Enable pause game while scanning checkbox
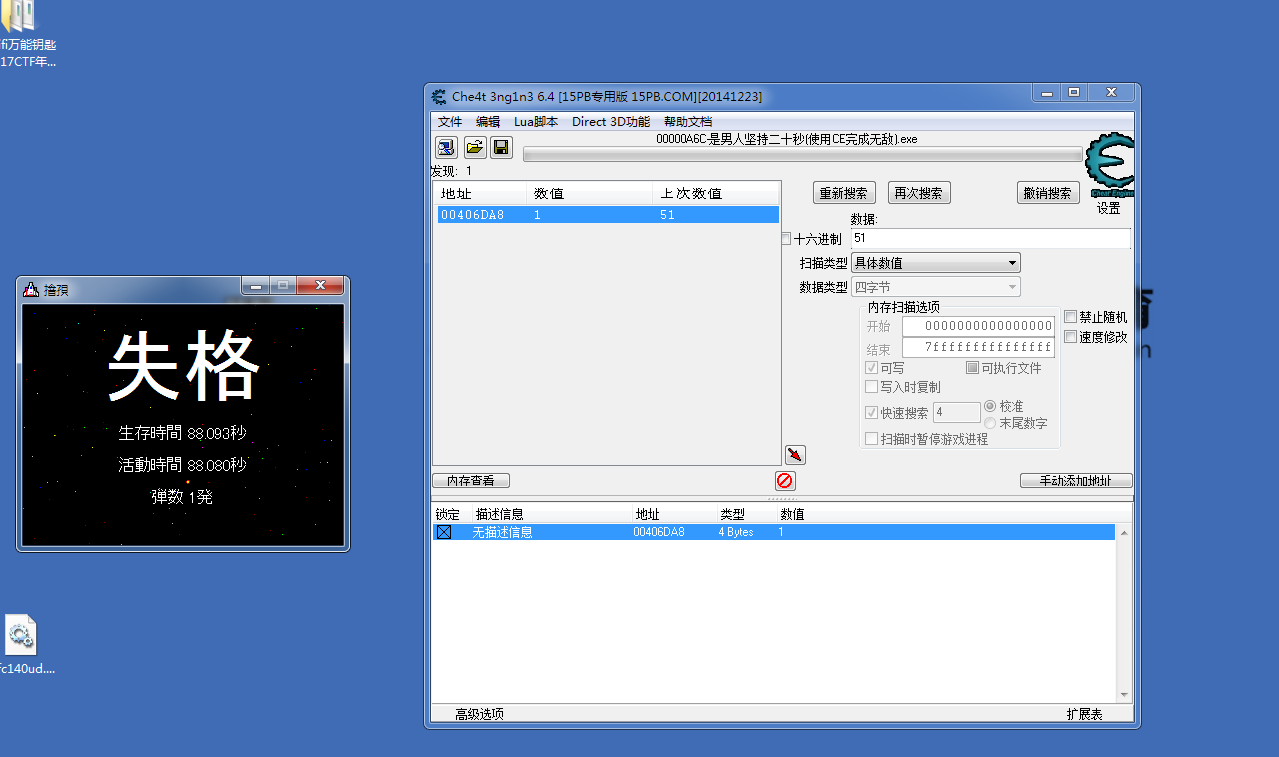Image resolution: width=1279 pixels, height=757 pixels. (x=871, y=439)
